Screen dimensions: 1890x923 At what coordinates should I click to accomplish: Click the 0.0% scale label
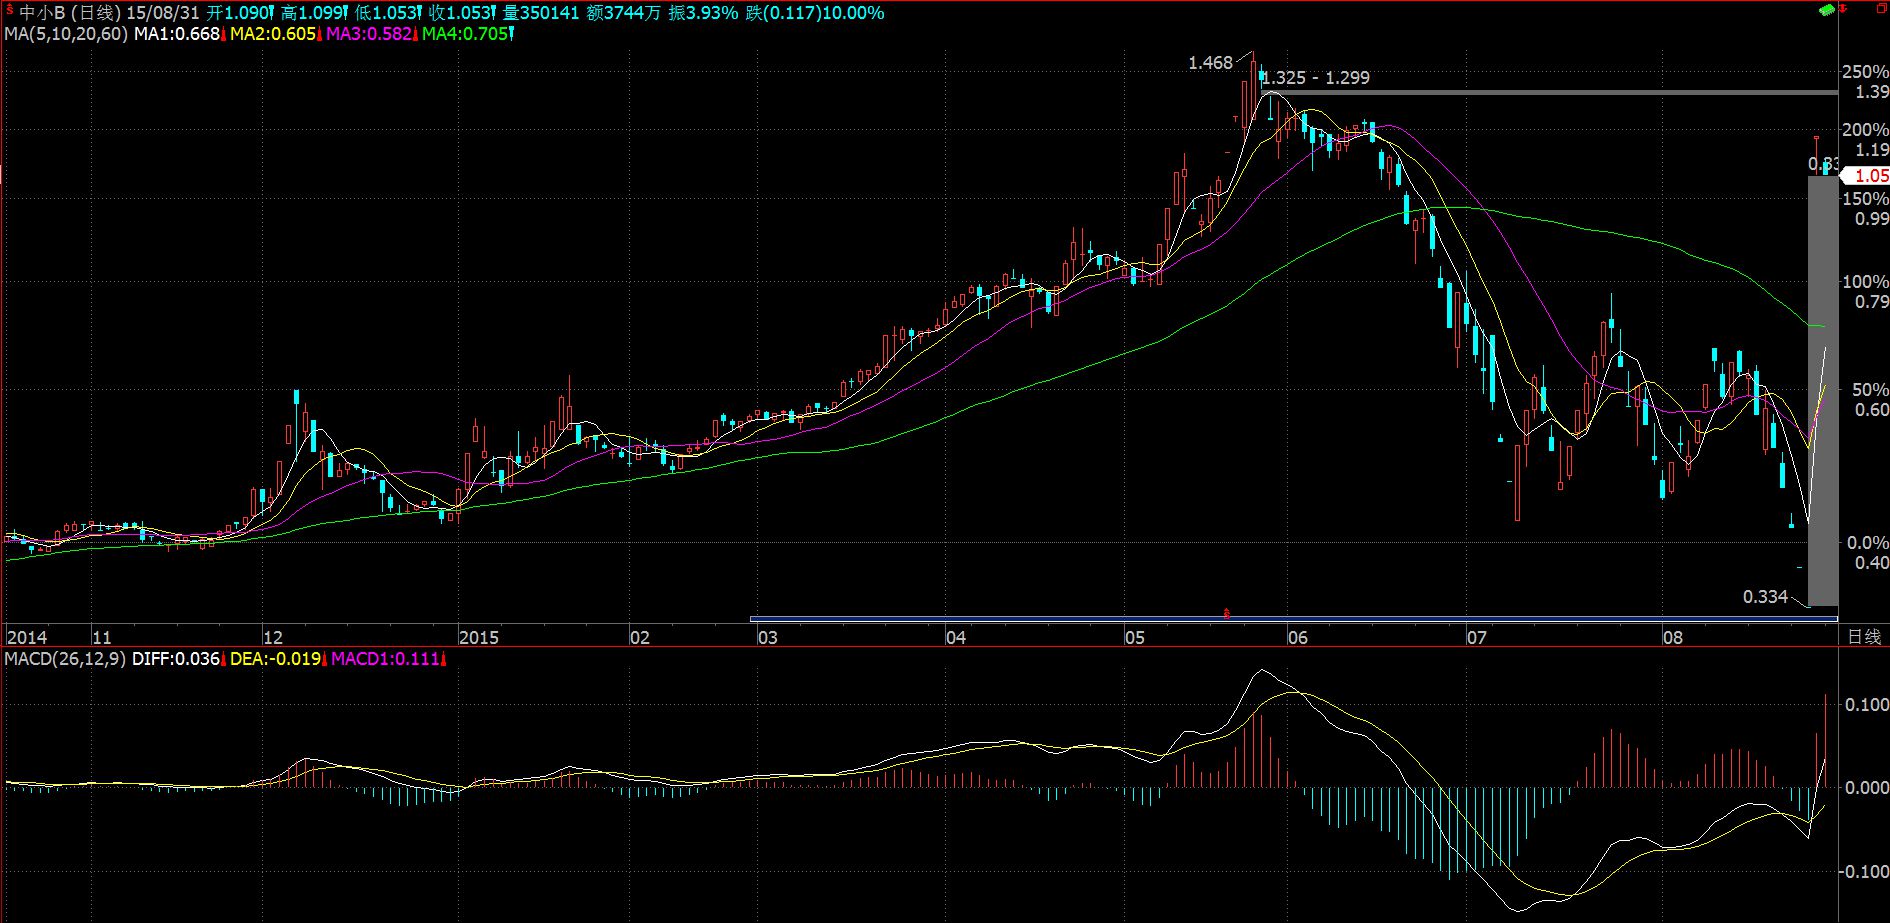click(1868, 543)
